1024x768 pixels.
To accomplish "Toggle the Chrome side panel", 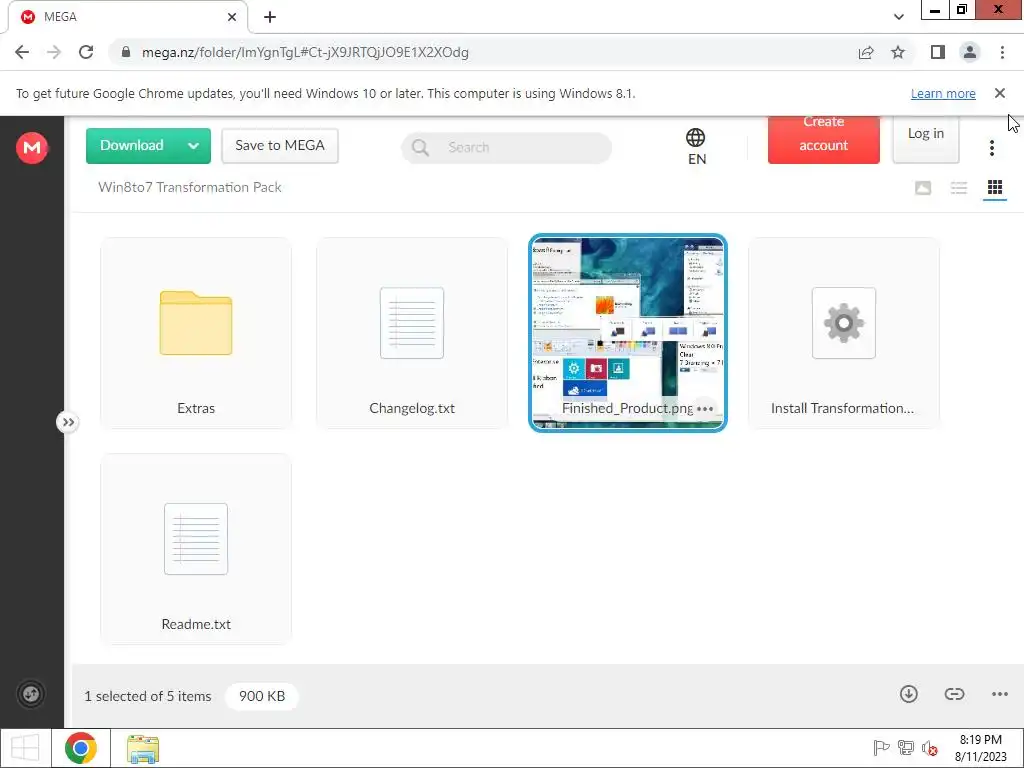I will [938, 52].
